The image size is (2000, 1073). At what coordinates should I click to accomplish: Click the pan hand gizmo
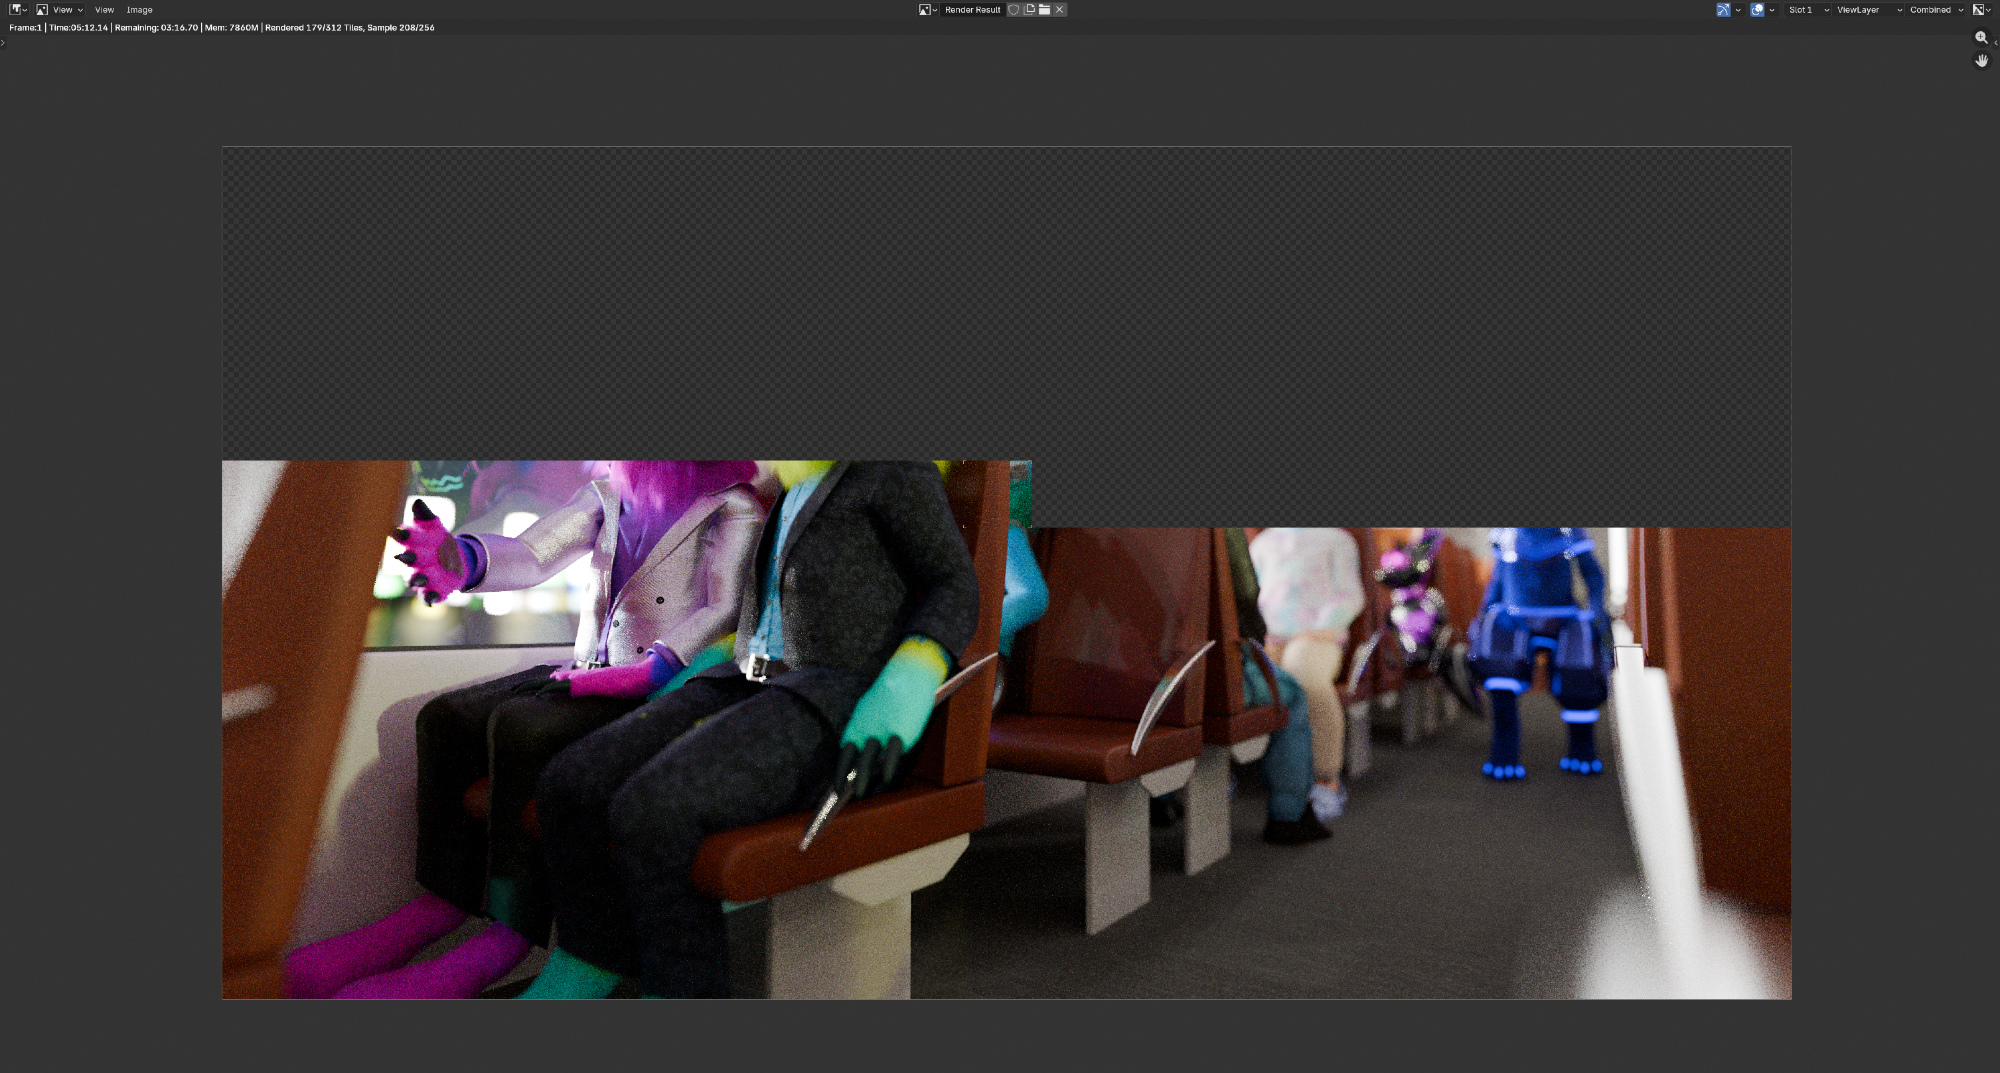(1981, 61)
